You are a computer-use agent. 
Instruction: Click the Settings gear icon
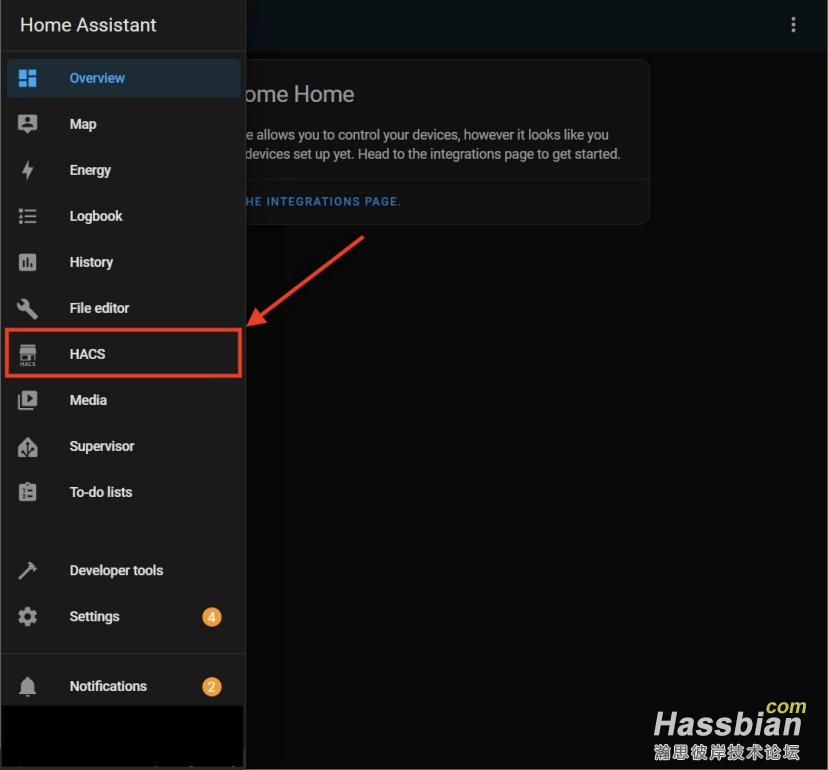pos(27,616)
